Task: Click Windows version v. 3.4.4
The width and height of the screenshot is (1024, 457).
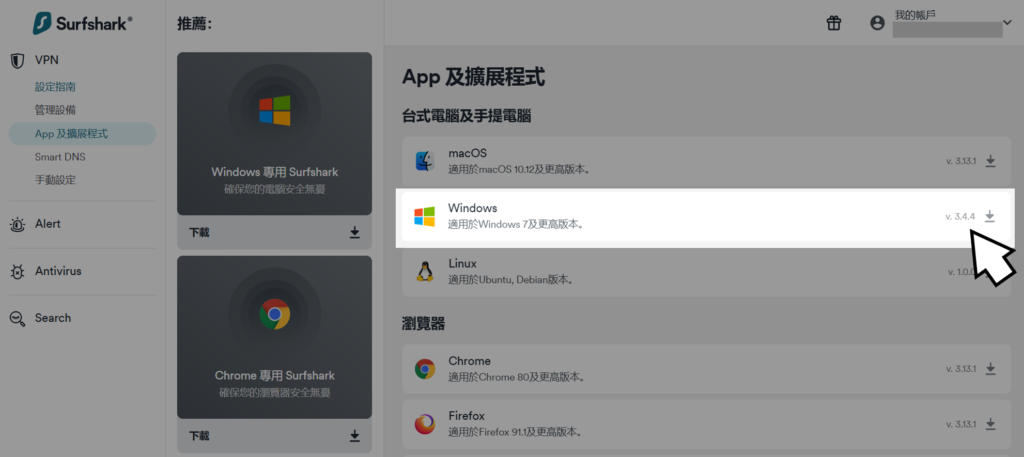Action: coord(961,216)
